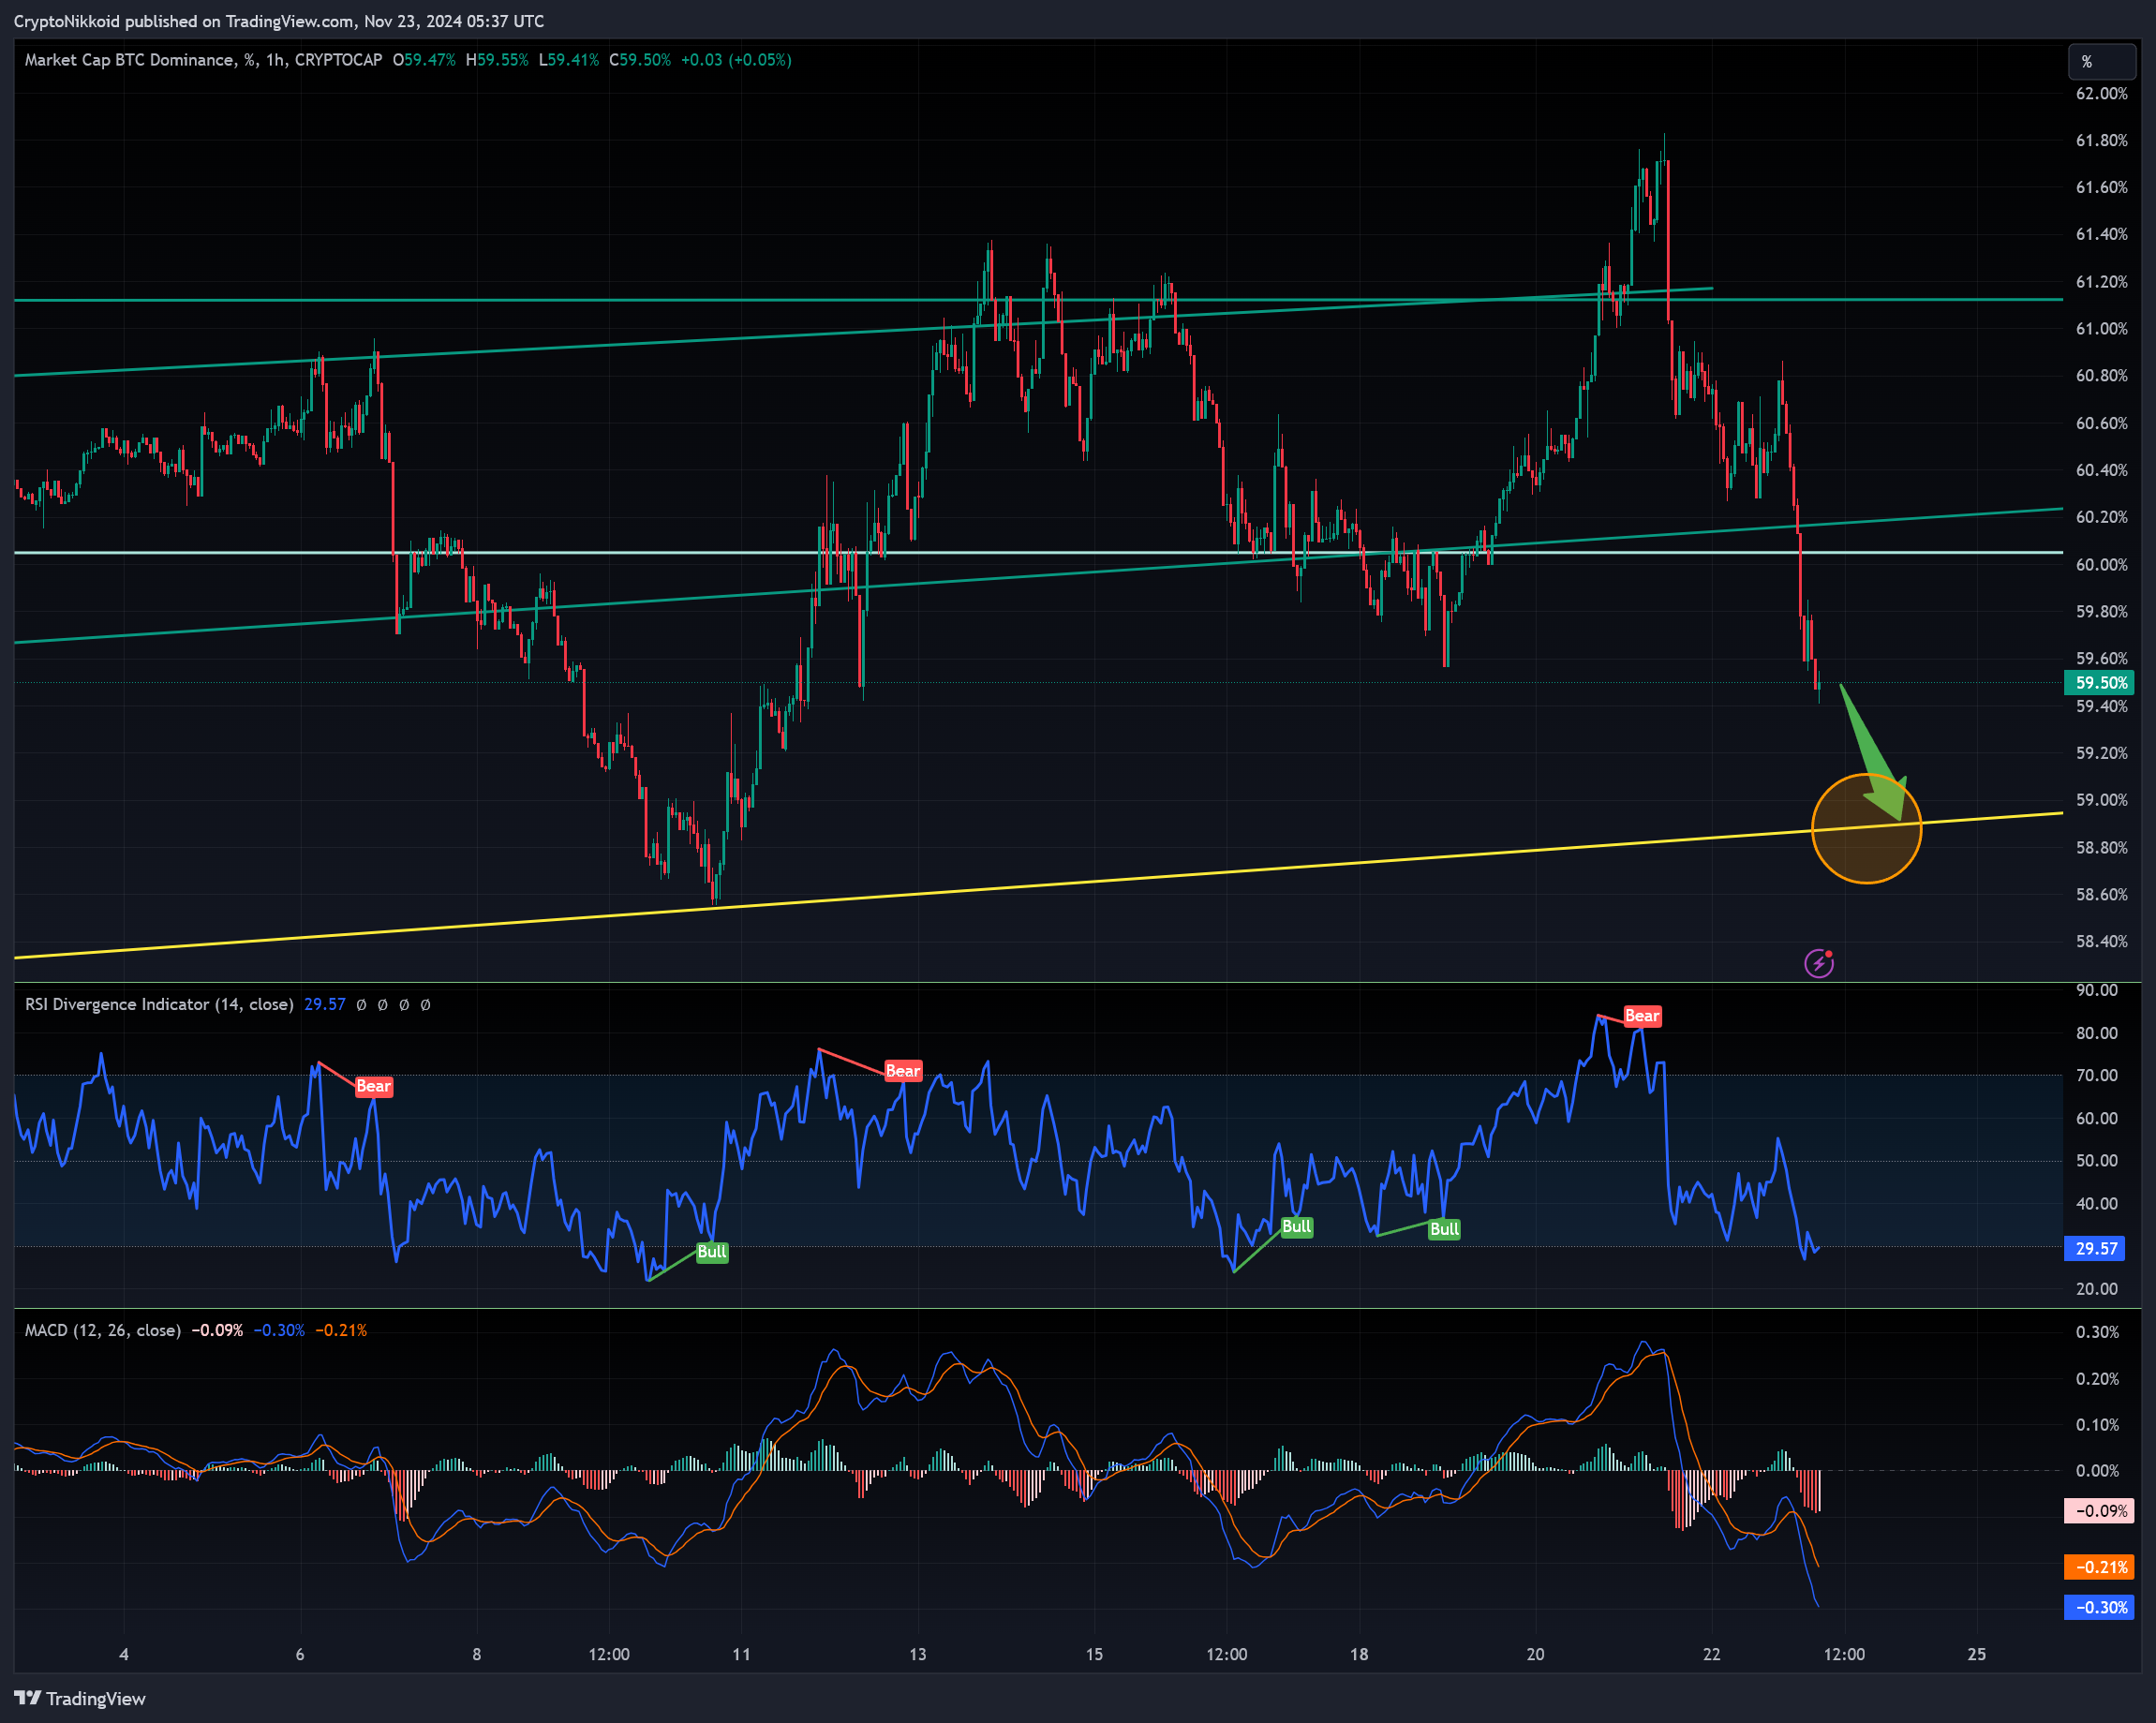This screenshot has height=1723, width=2156.
Task: Click date label 18 on time axis
Action: tap(1359, 1654)
